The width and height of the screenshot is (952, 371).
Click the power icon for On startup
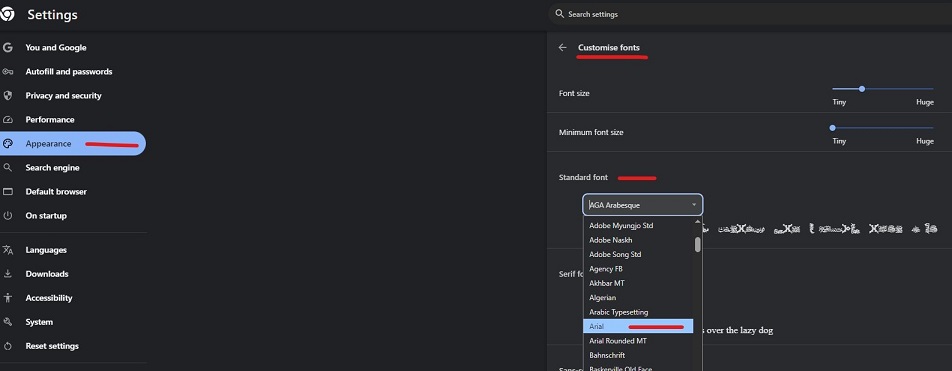[x=8, y=216]
